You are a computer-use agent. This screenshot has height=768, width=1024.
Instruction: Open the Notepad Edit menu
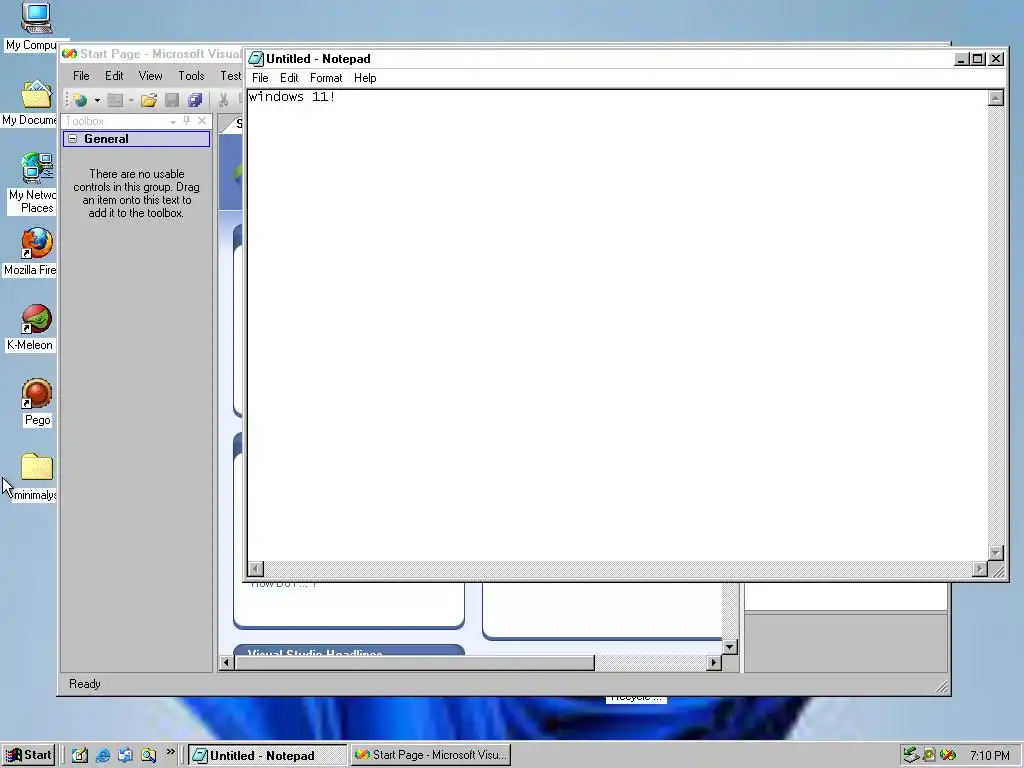pos(289,78)
